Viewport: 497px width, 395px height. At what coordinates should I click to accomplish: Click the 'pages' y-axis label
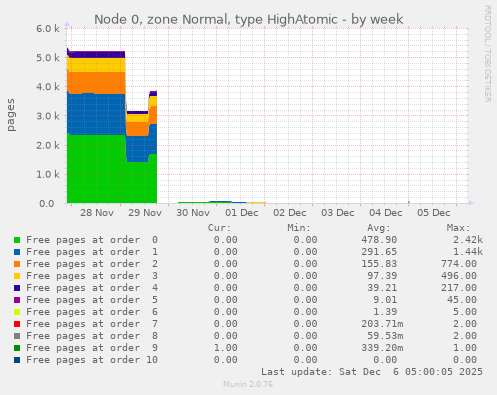coord(11,115)
